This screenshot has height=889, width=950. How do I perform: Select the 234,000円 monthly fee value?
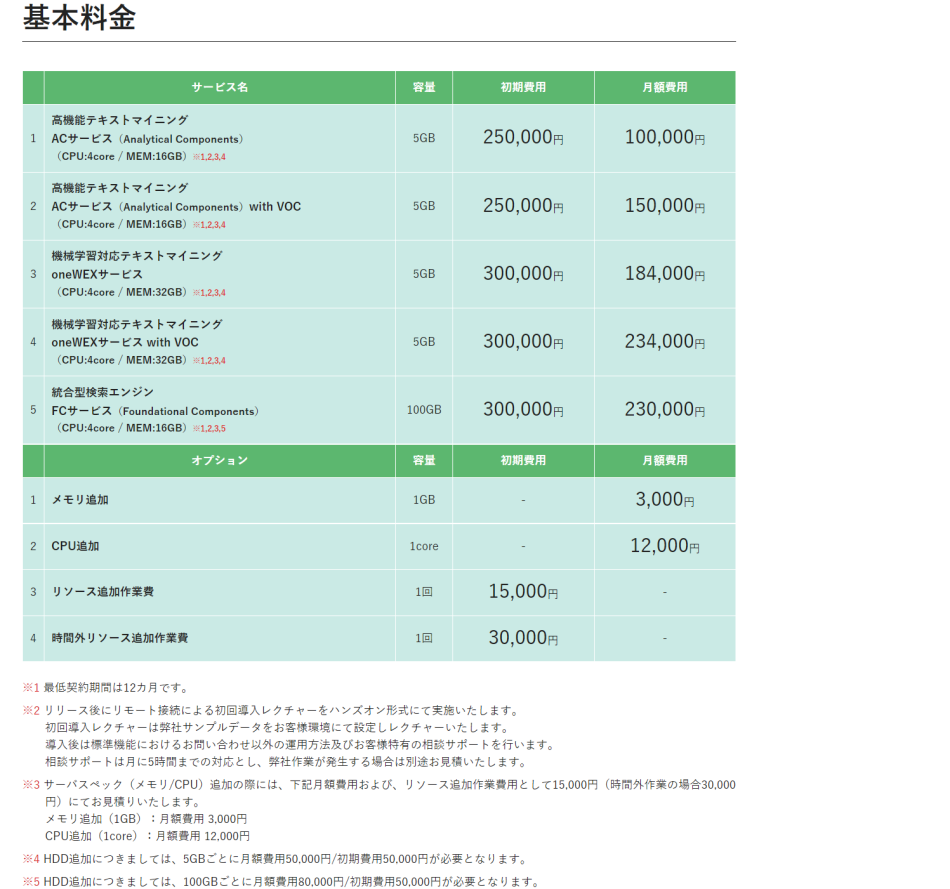point(664,342)
